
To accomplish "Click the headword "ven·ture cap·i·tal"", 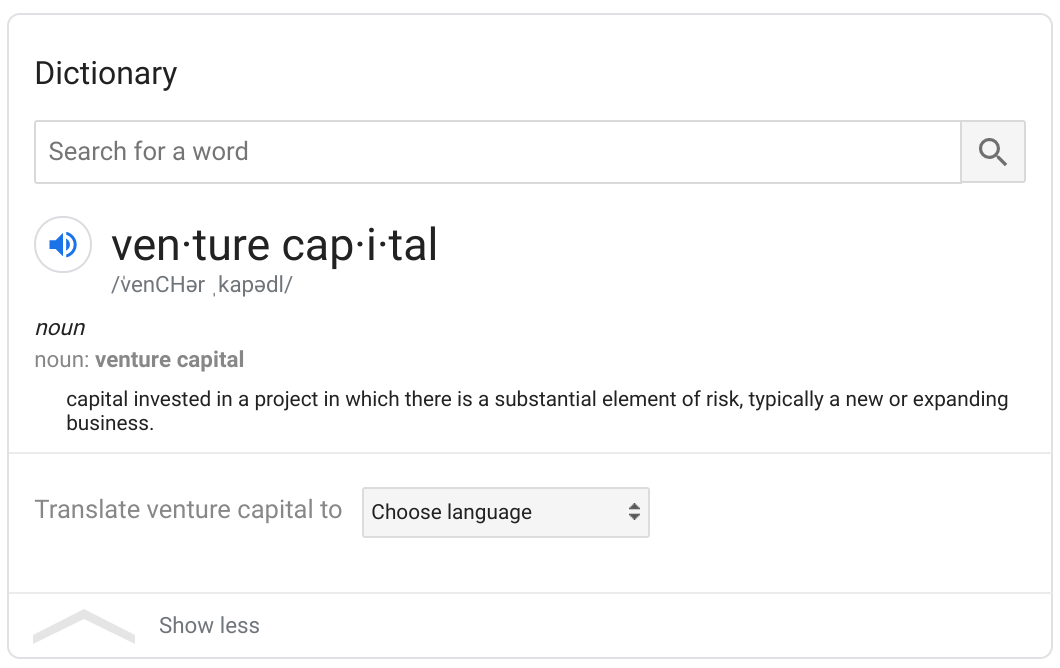I will [274, 245].
